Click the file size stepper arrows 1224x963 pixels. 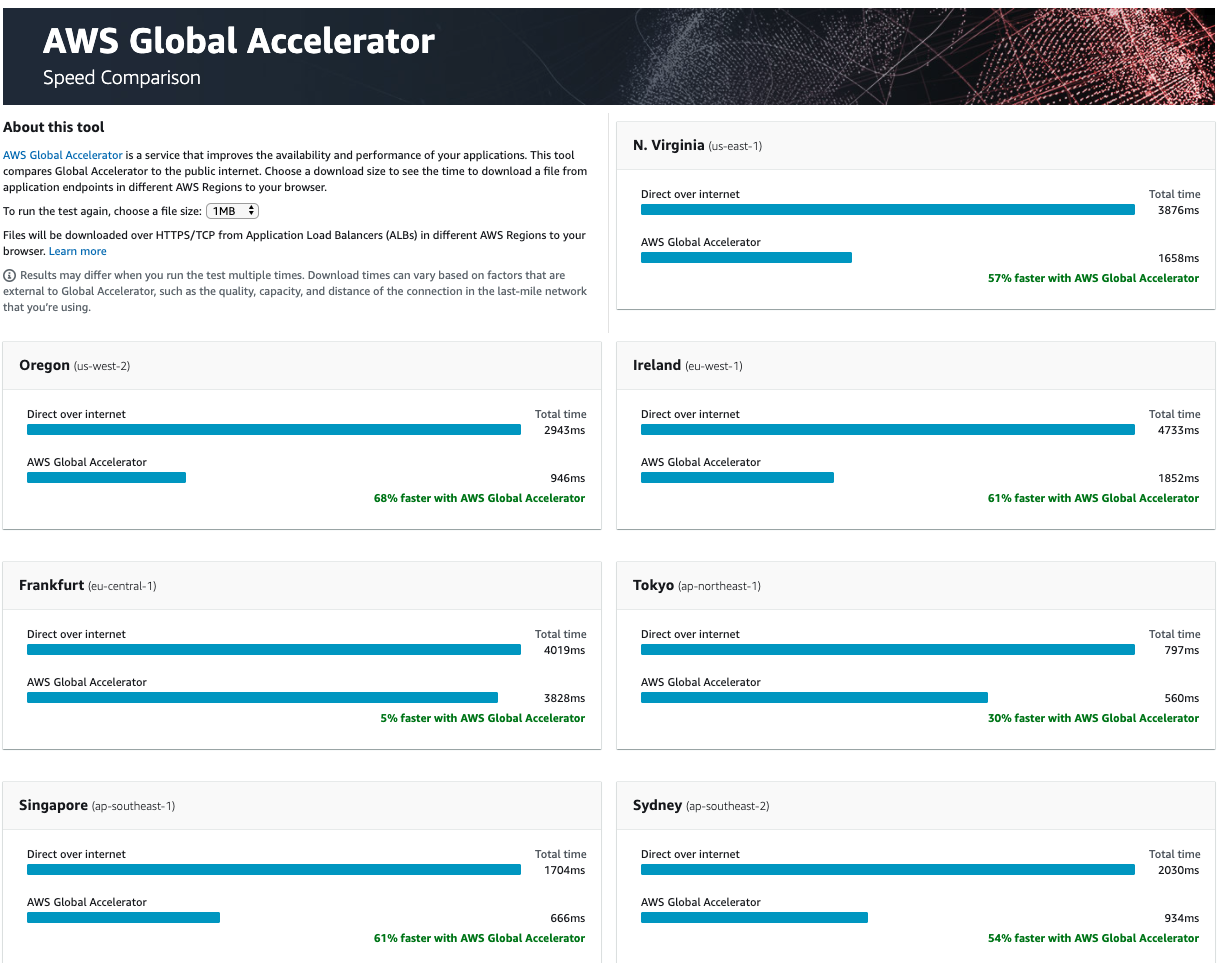(x=252, y=210)
